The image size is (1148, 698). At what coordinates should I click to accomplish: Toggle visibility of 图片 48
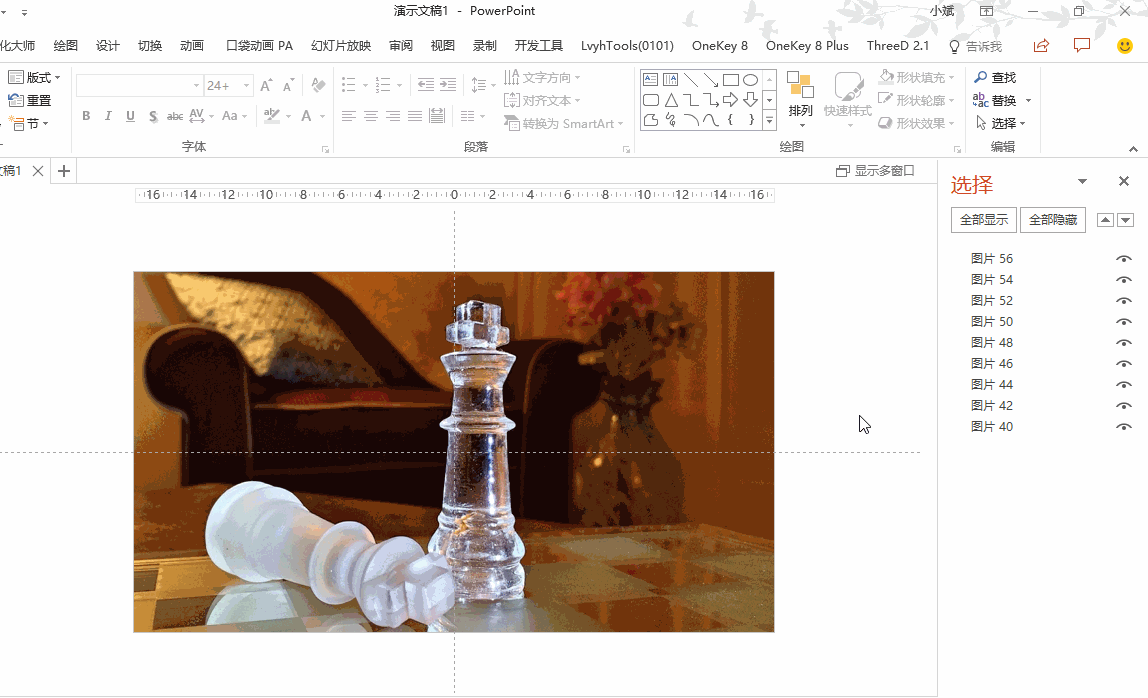click(x=1124, y=343)
